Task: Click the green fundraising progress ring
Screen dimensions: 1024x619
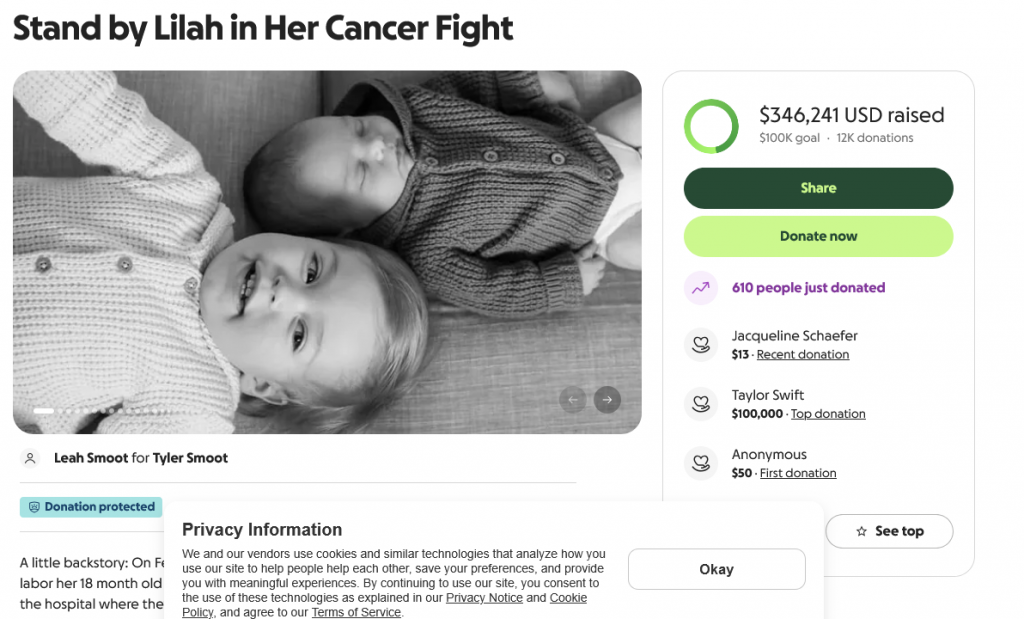Action: point(711,127)
